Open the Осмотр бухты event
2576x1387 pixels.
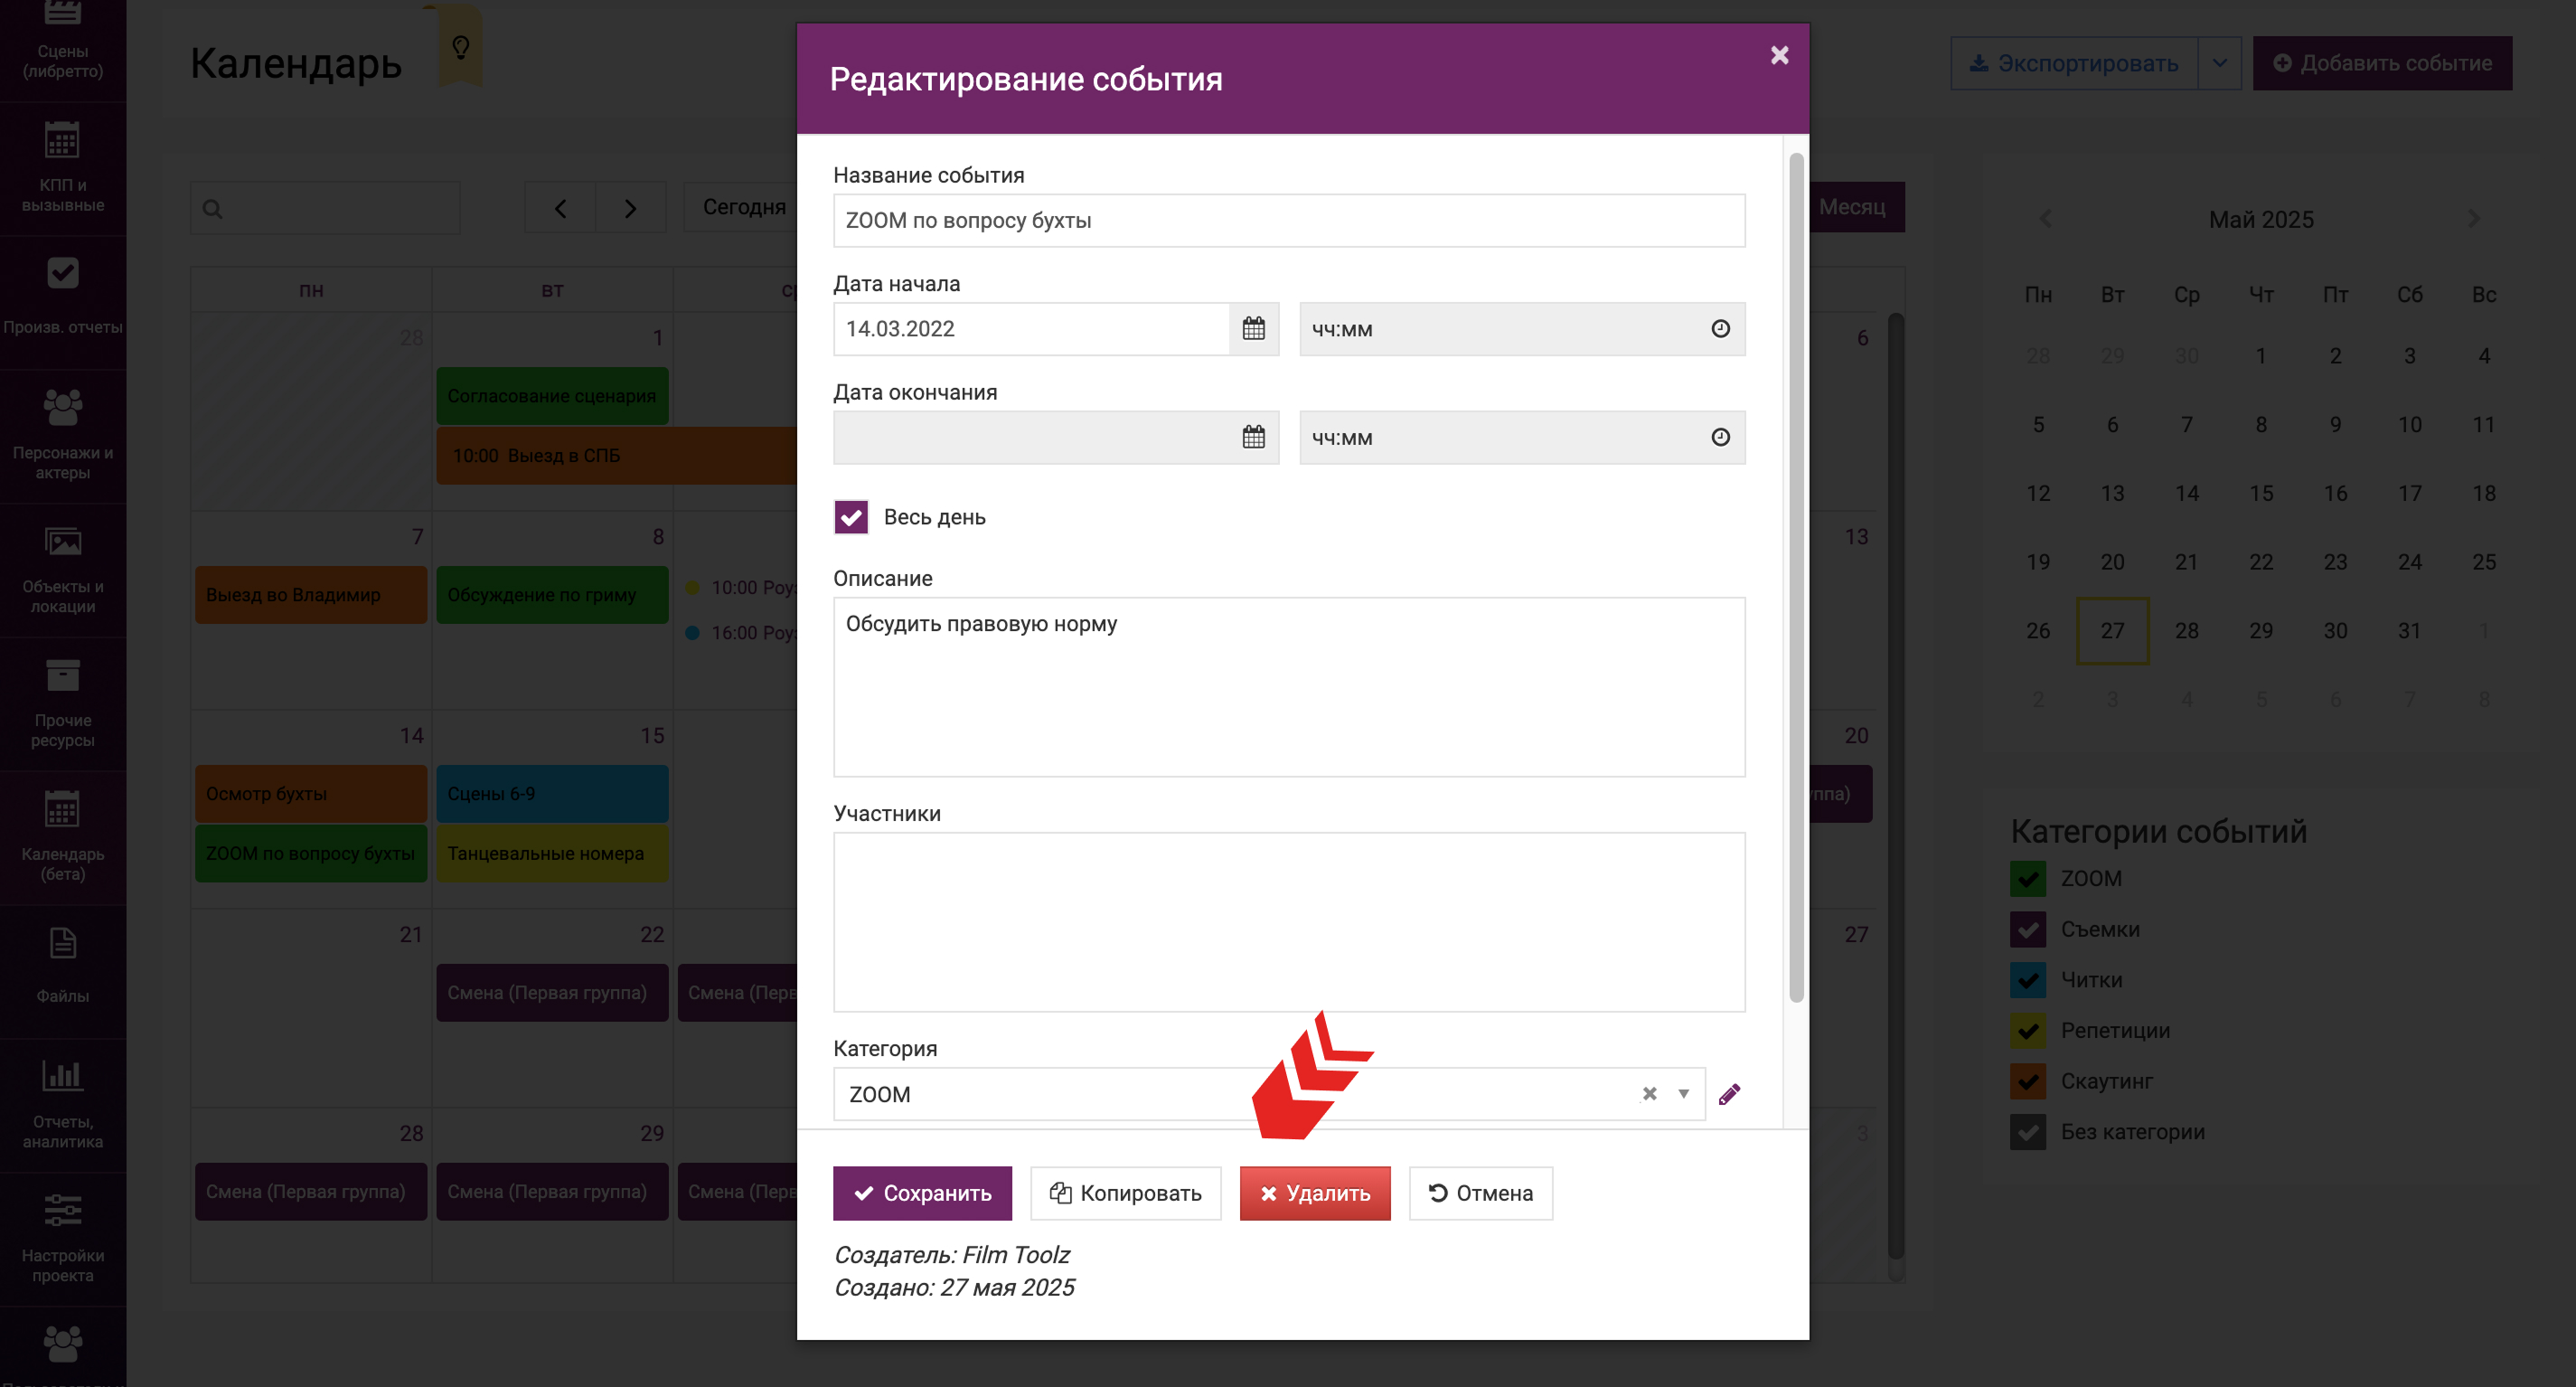point(311,794)
